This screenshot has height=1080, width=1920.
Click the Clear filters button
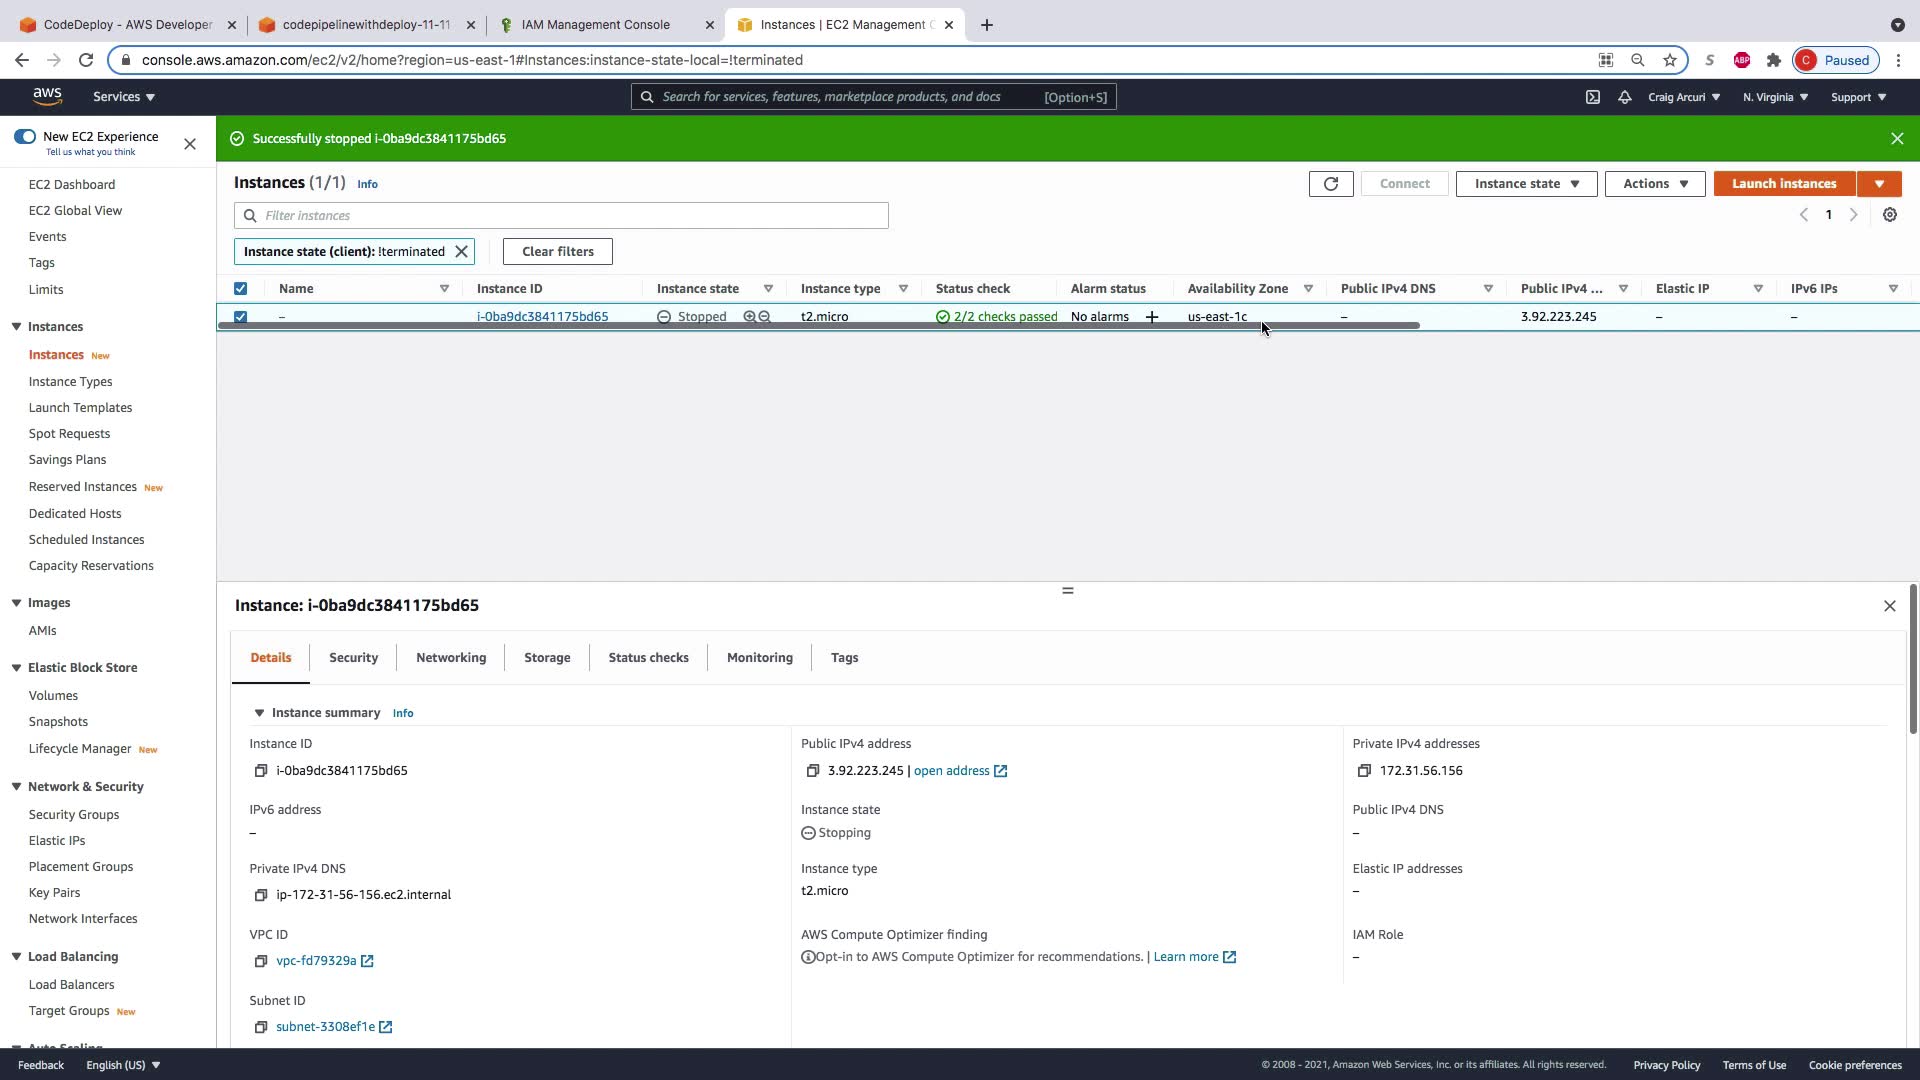coord(557,252)
